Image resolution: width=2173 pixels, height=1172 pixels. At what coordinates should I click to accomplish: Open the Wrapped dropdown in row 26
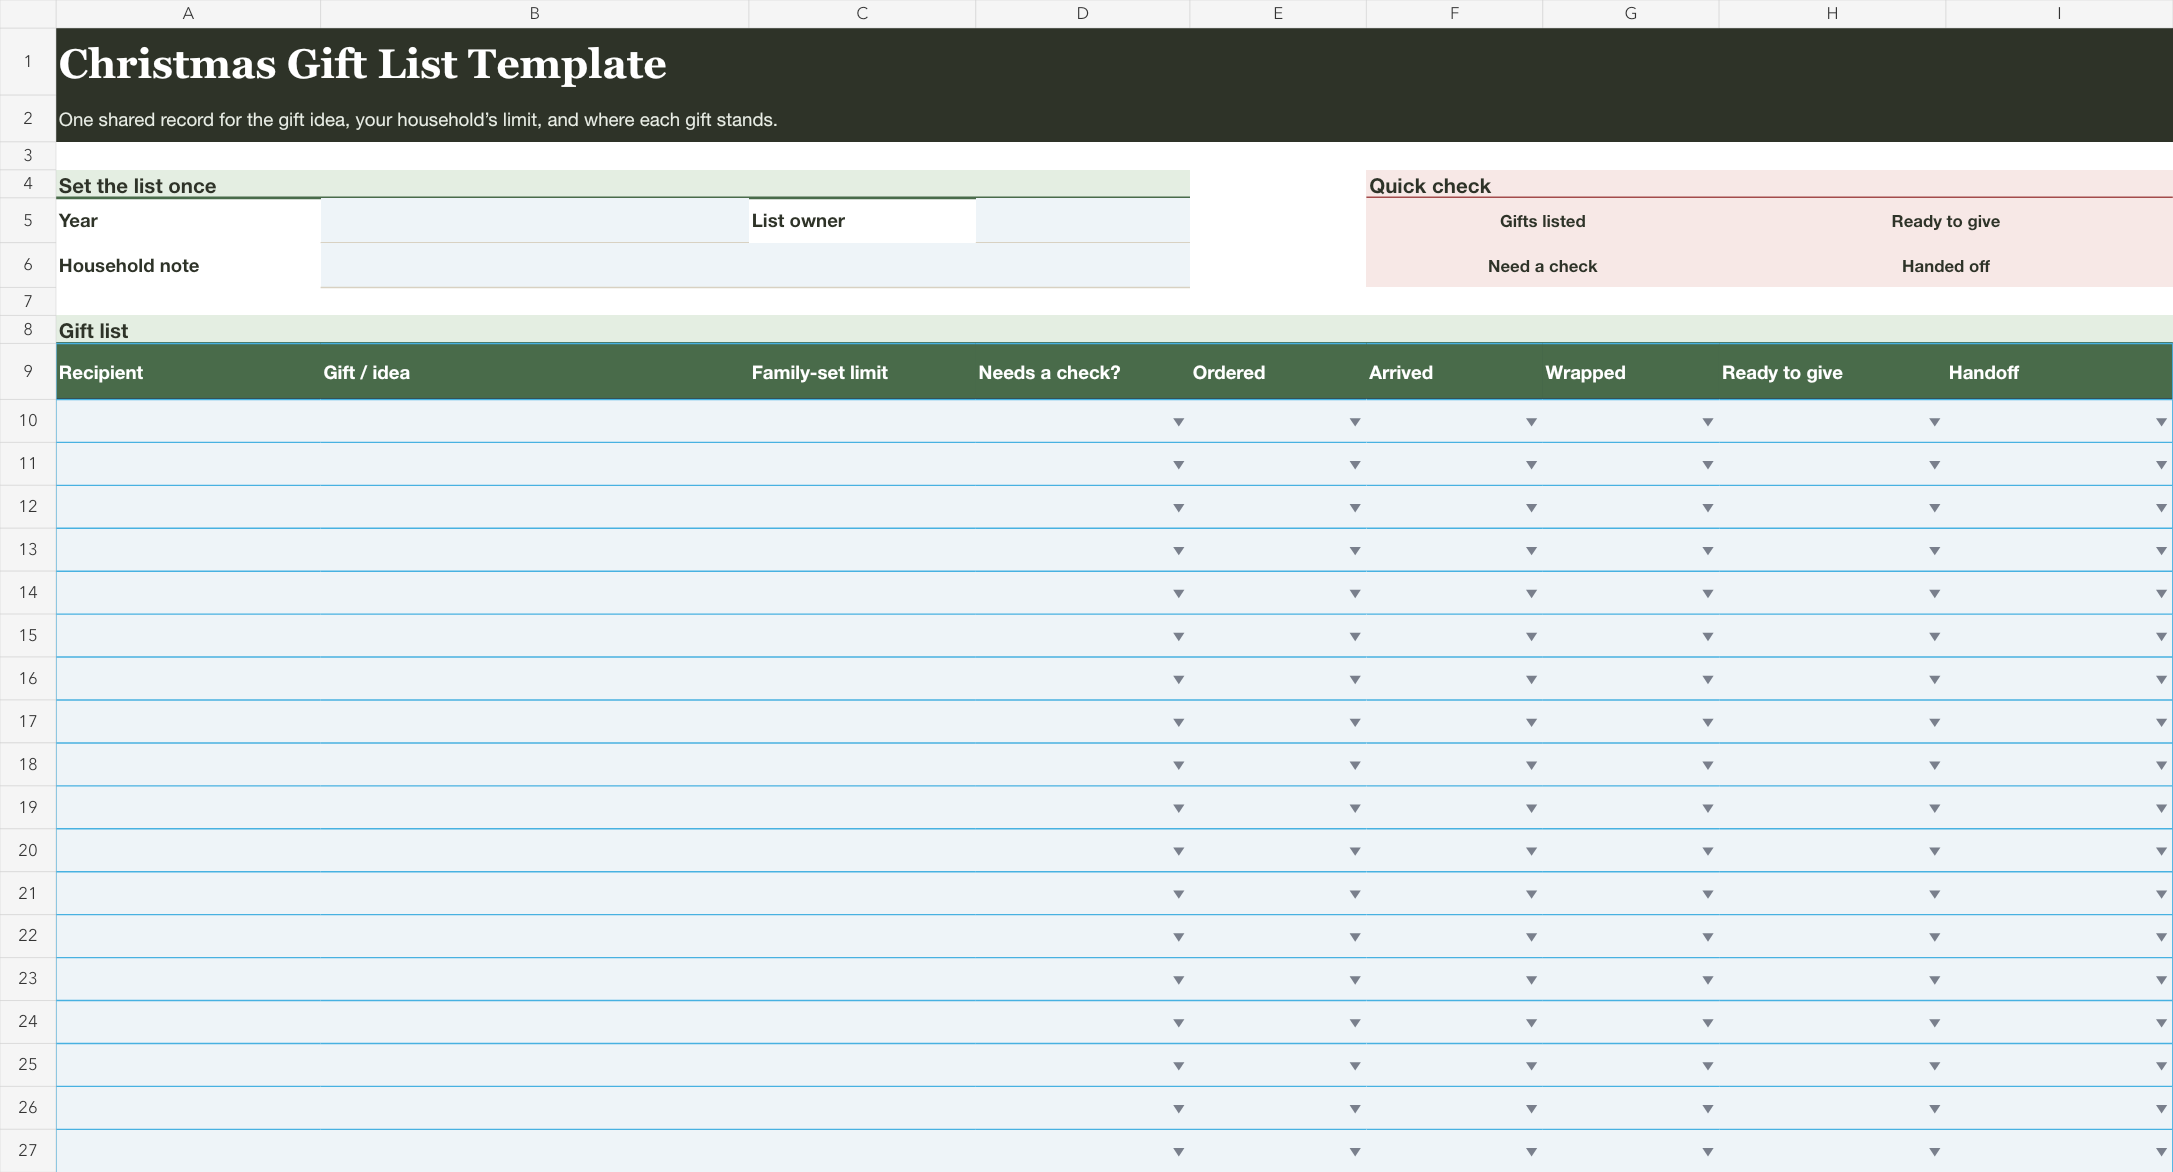click(1708, 1109)
